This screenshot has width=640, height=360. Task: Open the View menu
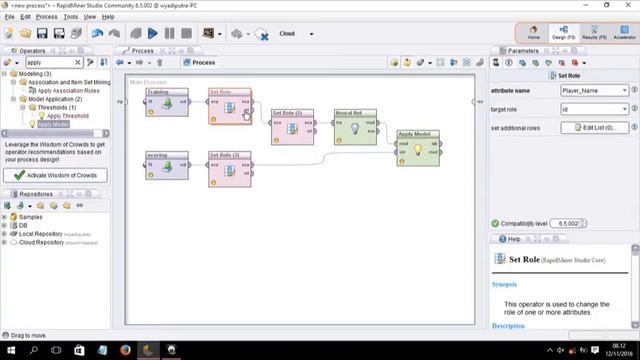pyautogui.click(x=90, y=17)
